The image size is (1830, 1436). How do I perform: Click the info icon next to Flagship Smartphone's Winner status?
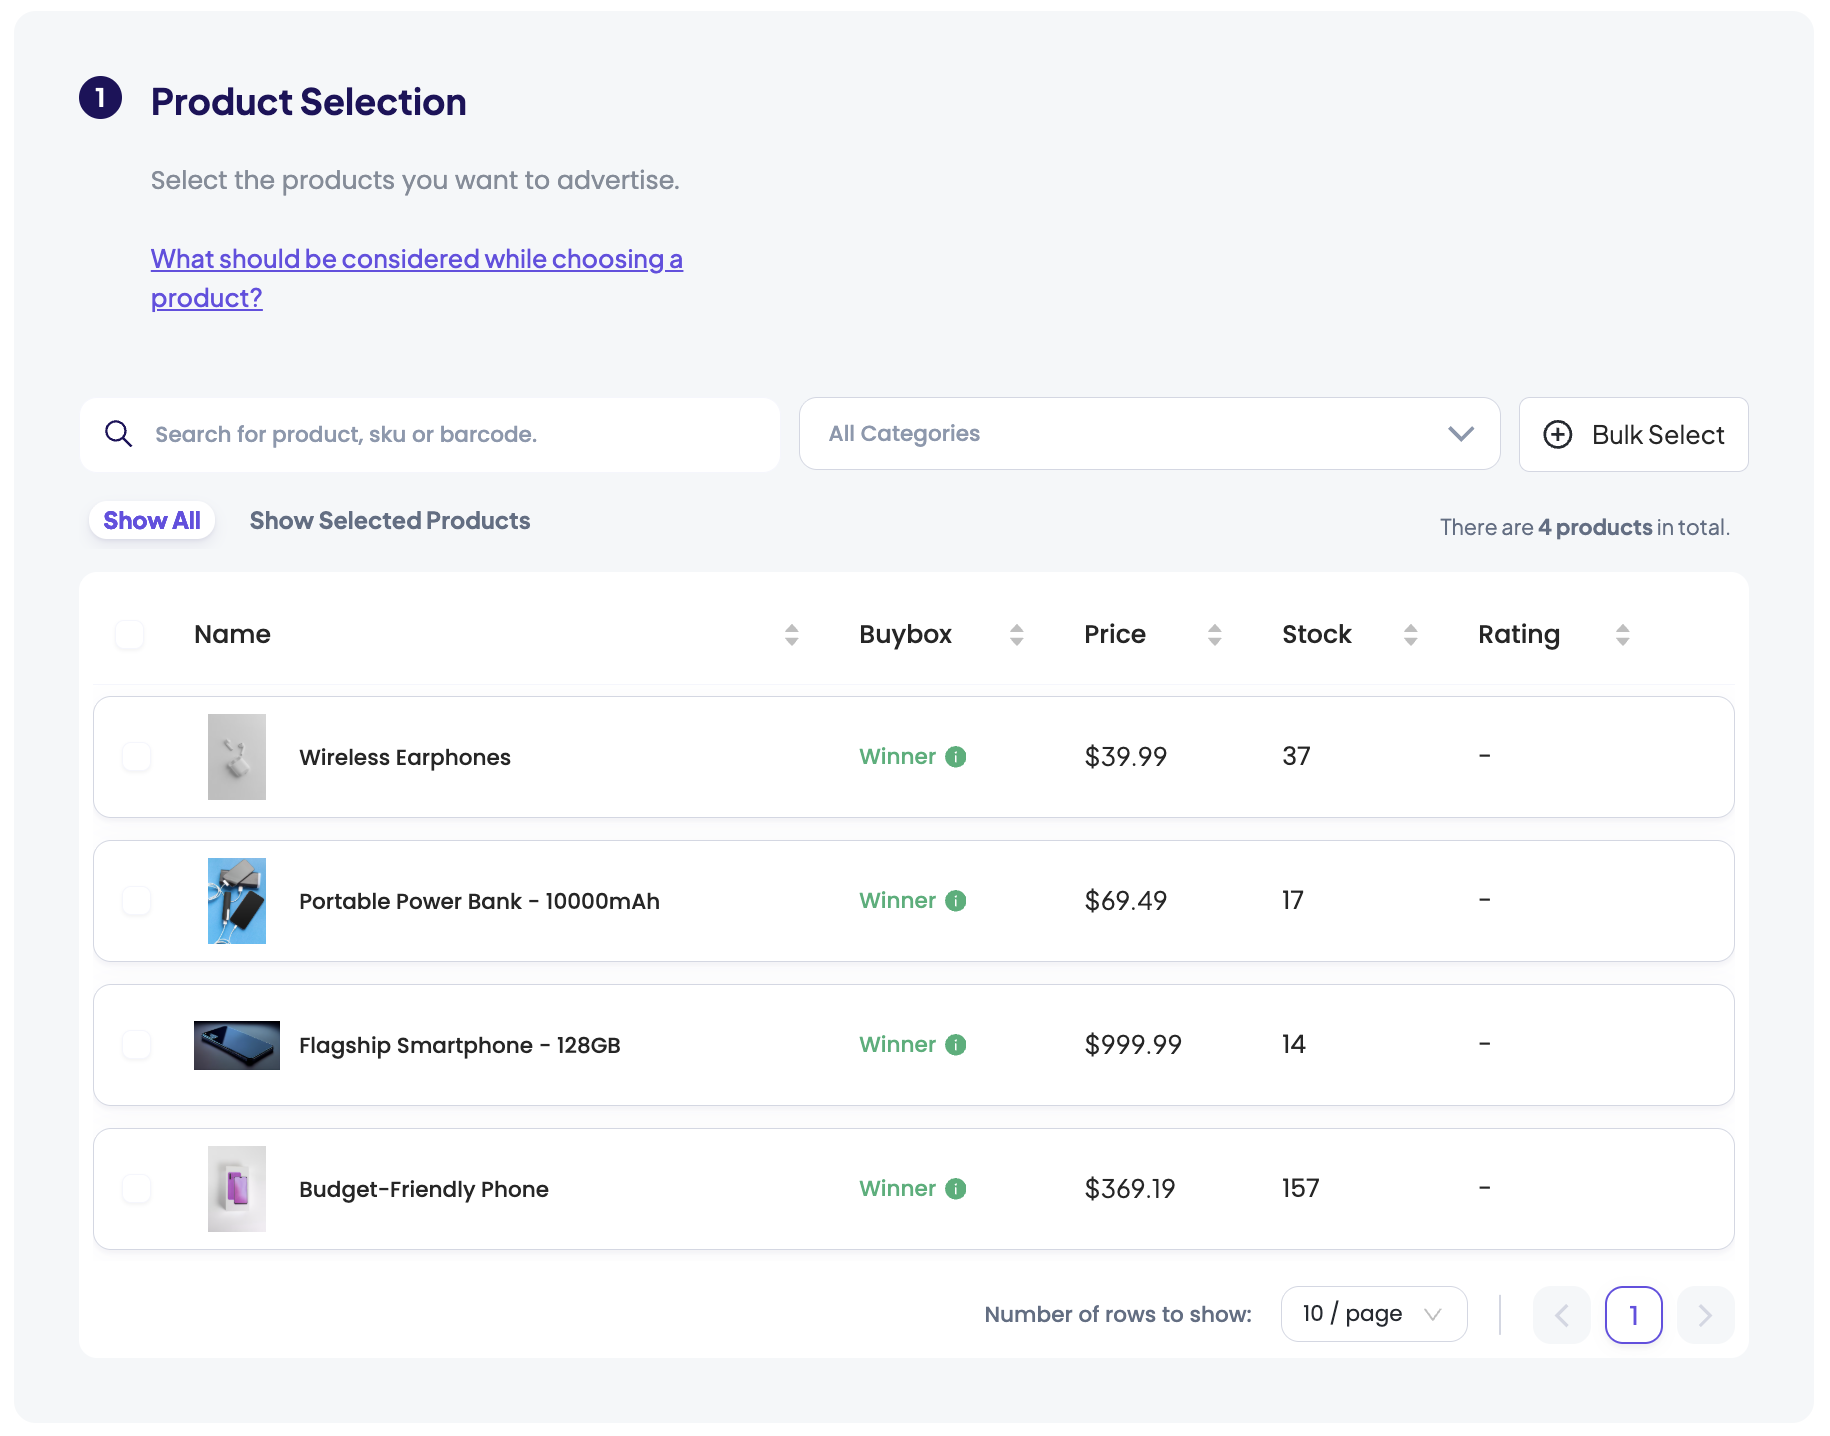coord(956,1044)
